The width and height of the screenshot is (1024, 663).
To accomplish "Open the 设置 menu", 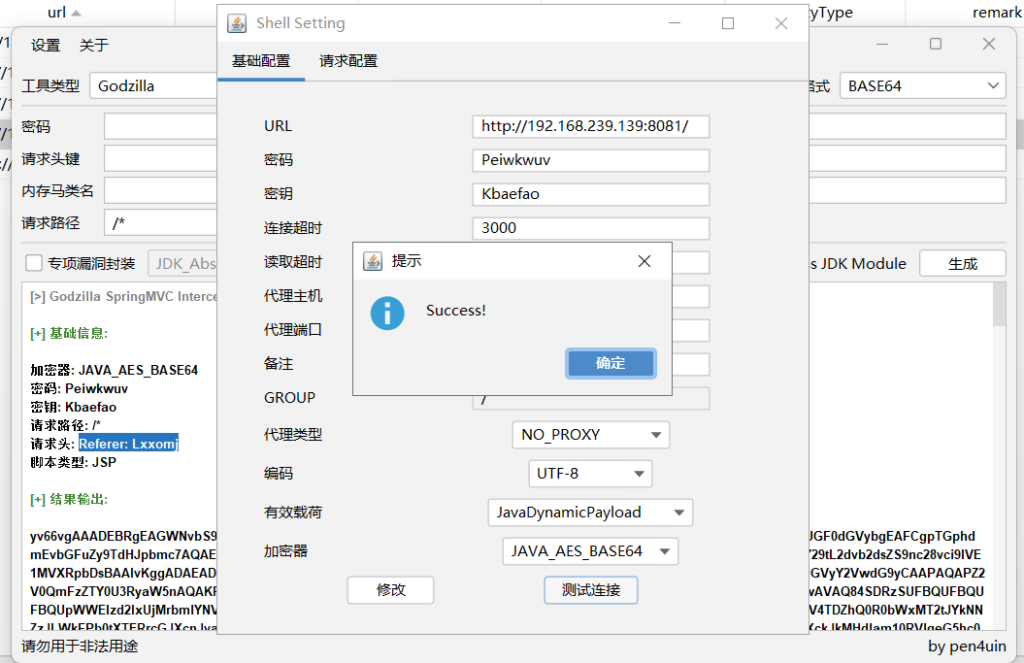I will (45, 45).
